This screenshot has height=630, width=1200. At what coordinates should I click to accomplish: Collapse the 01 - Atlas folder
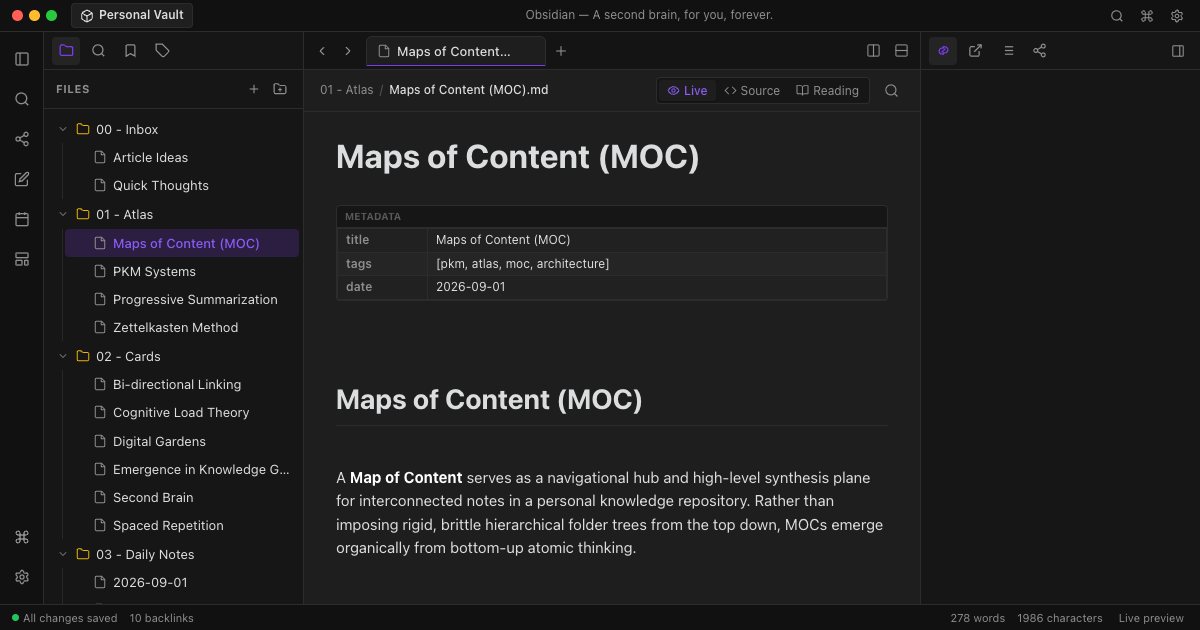pos(63,214)
